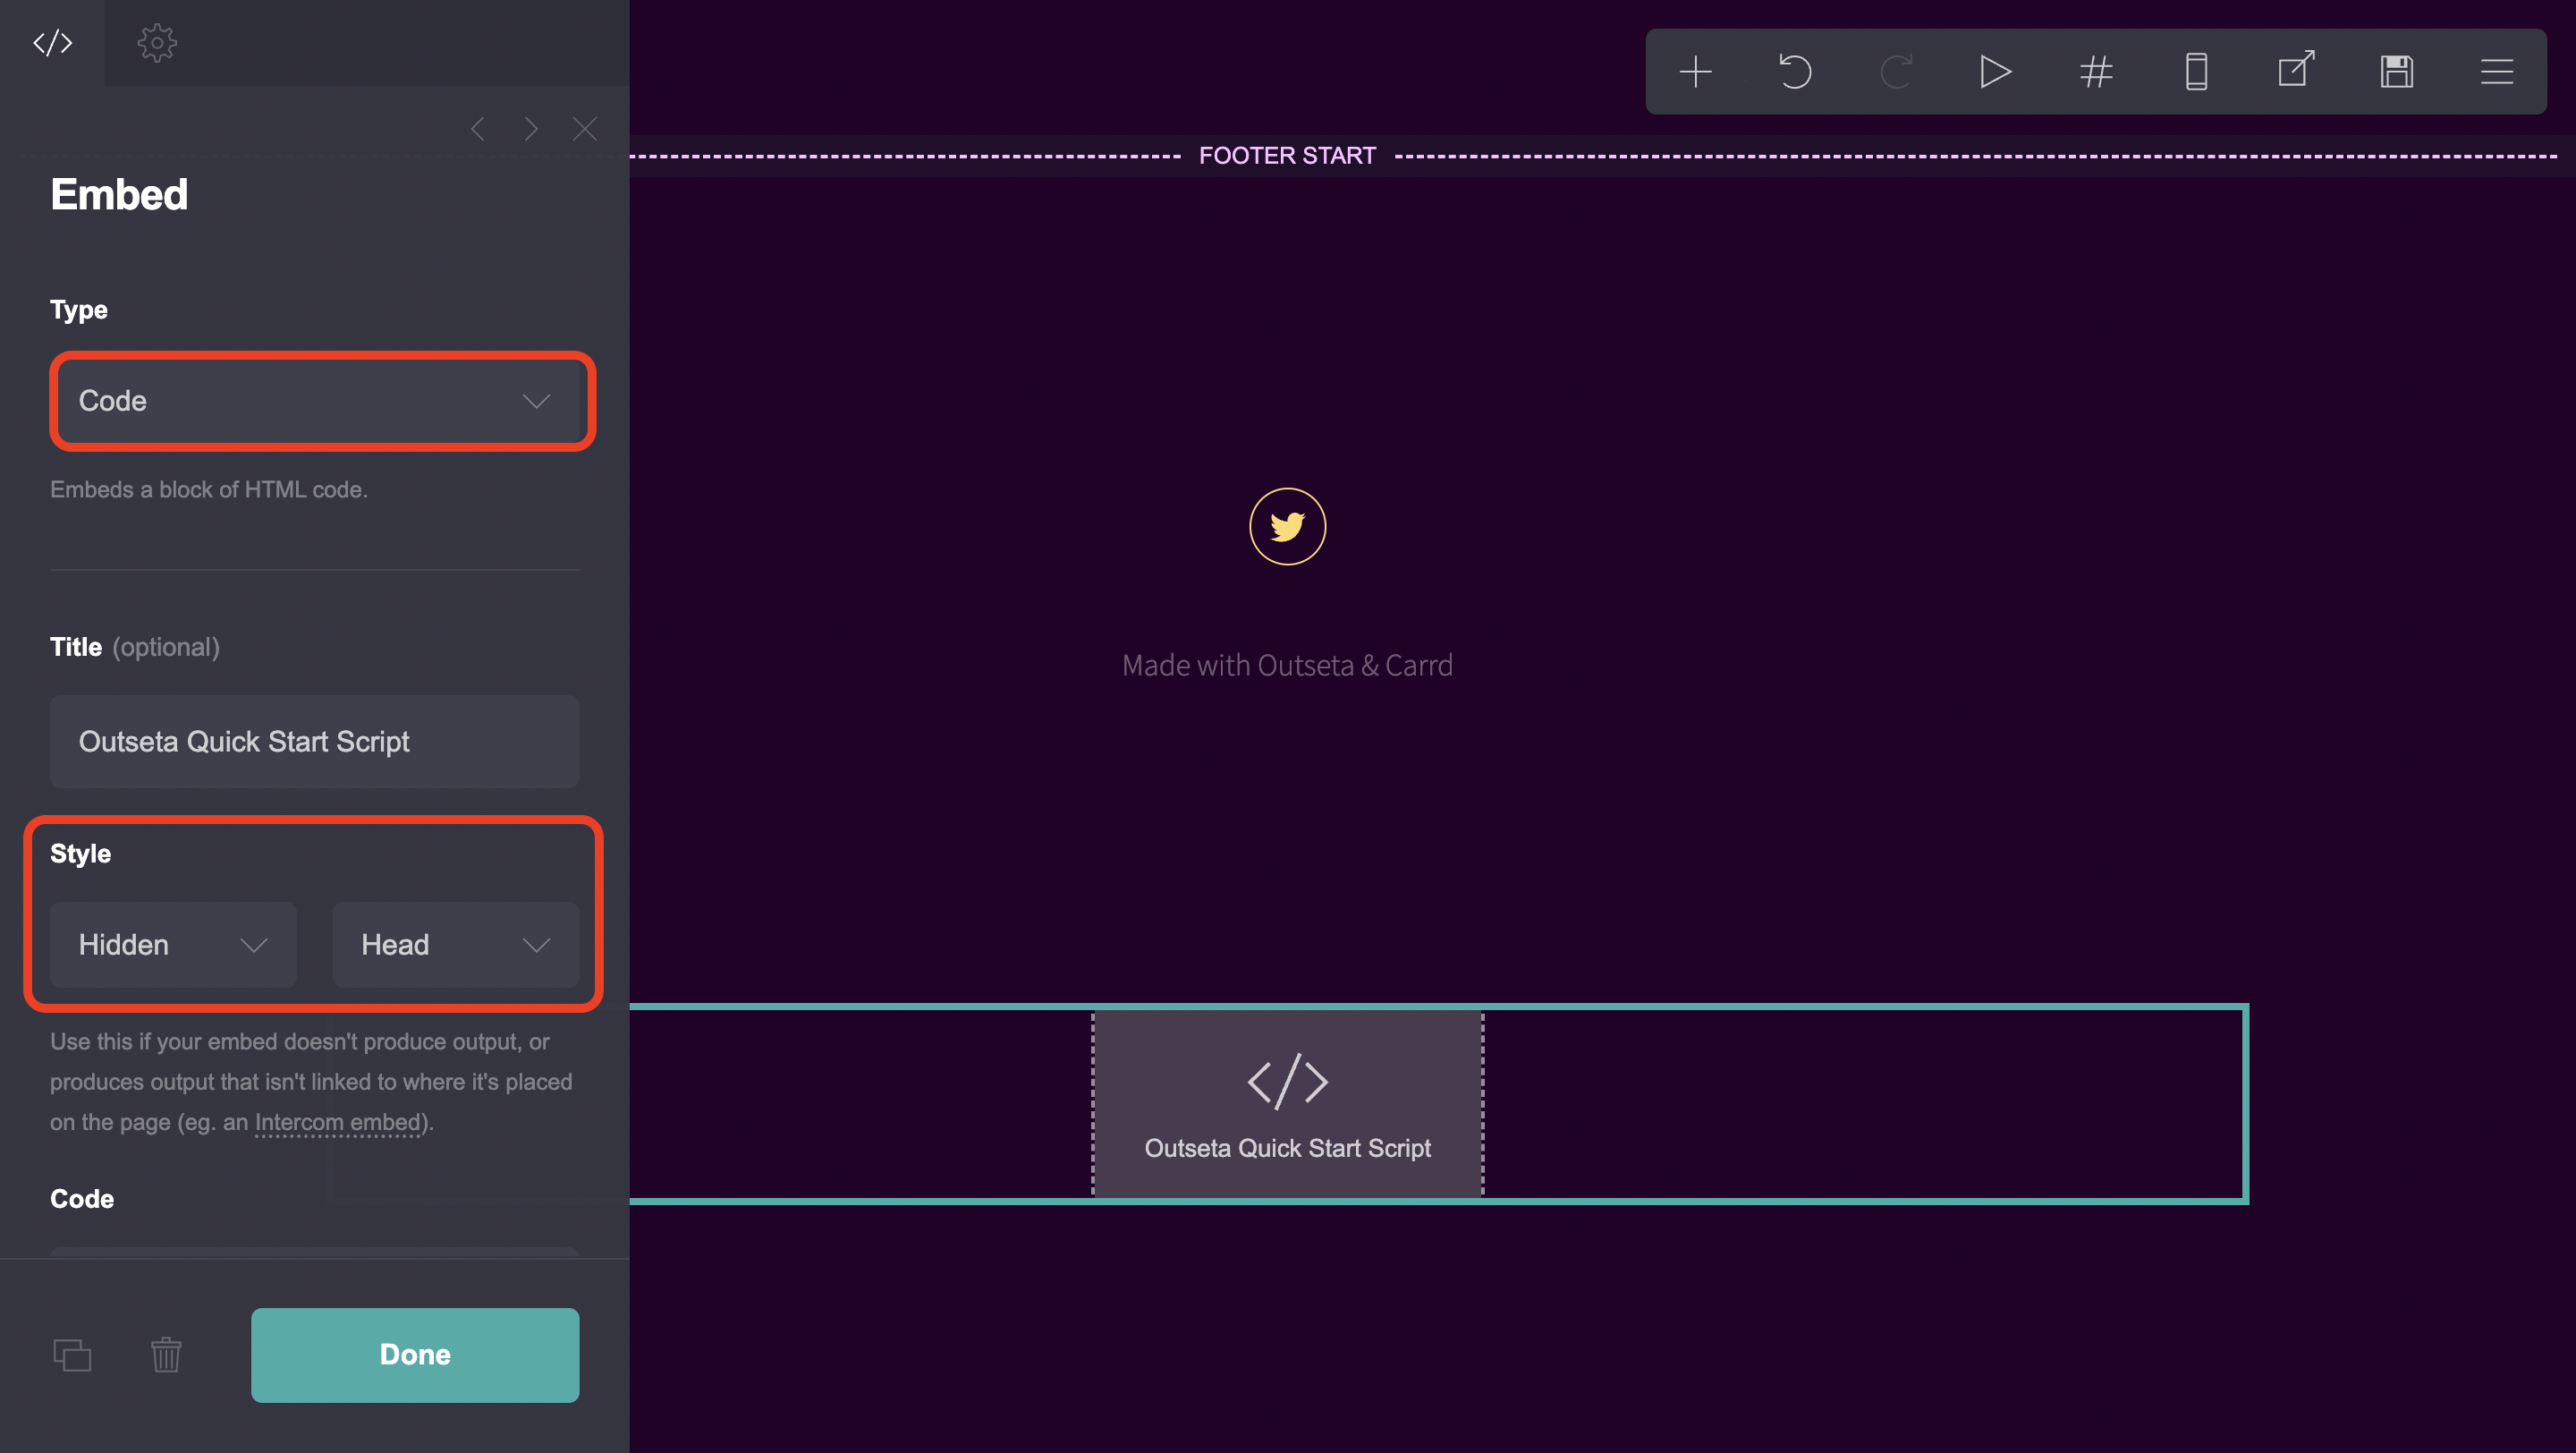Select the code widget icon top-left
Viewport: 2576px width, 1453px height.
click(x=52, y=42)
